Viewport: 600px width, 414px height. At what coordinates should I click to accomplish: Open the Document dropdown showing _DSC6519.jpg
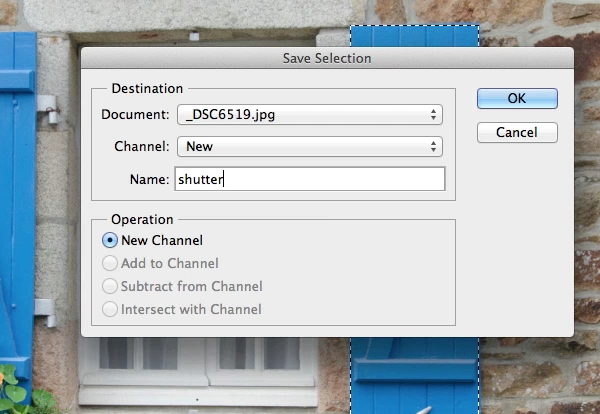pyautogui.click(x=309, y=114)
